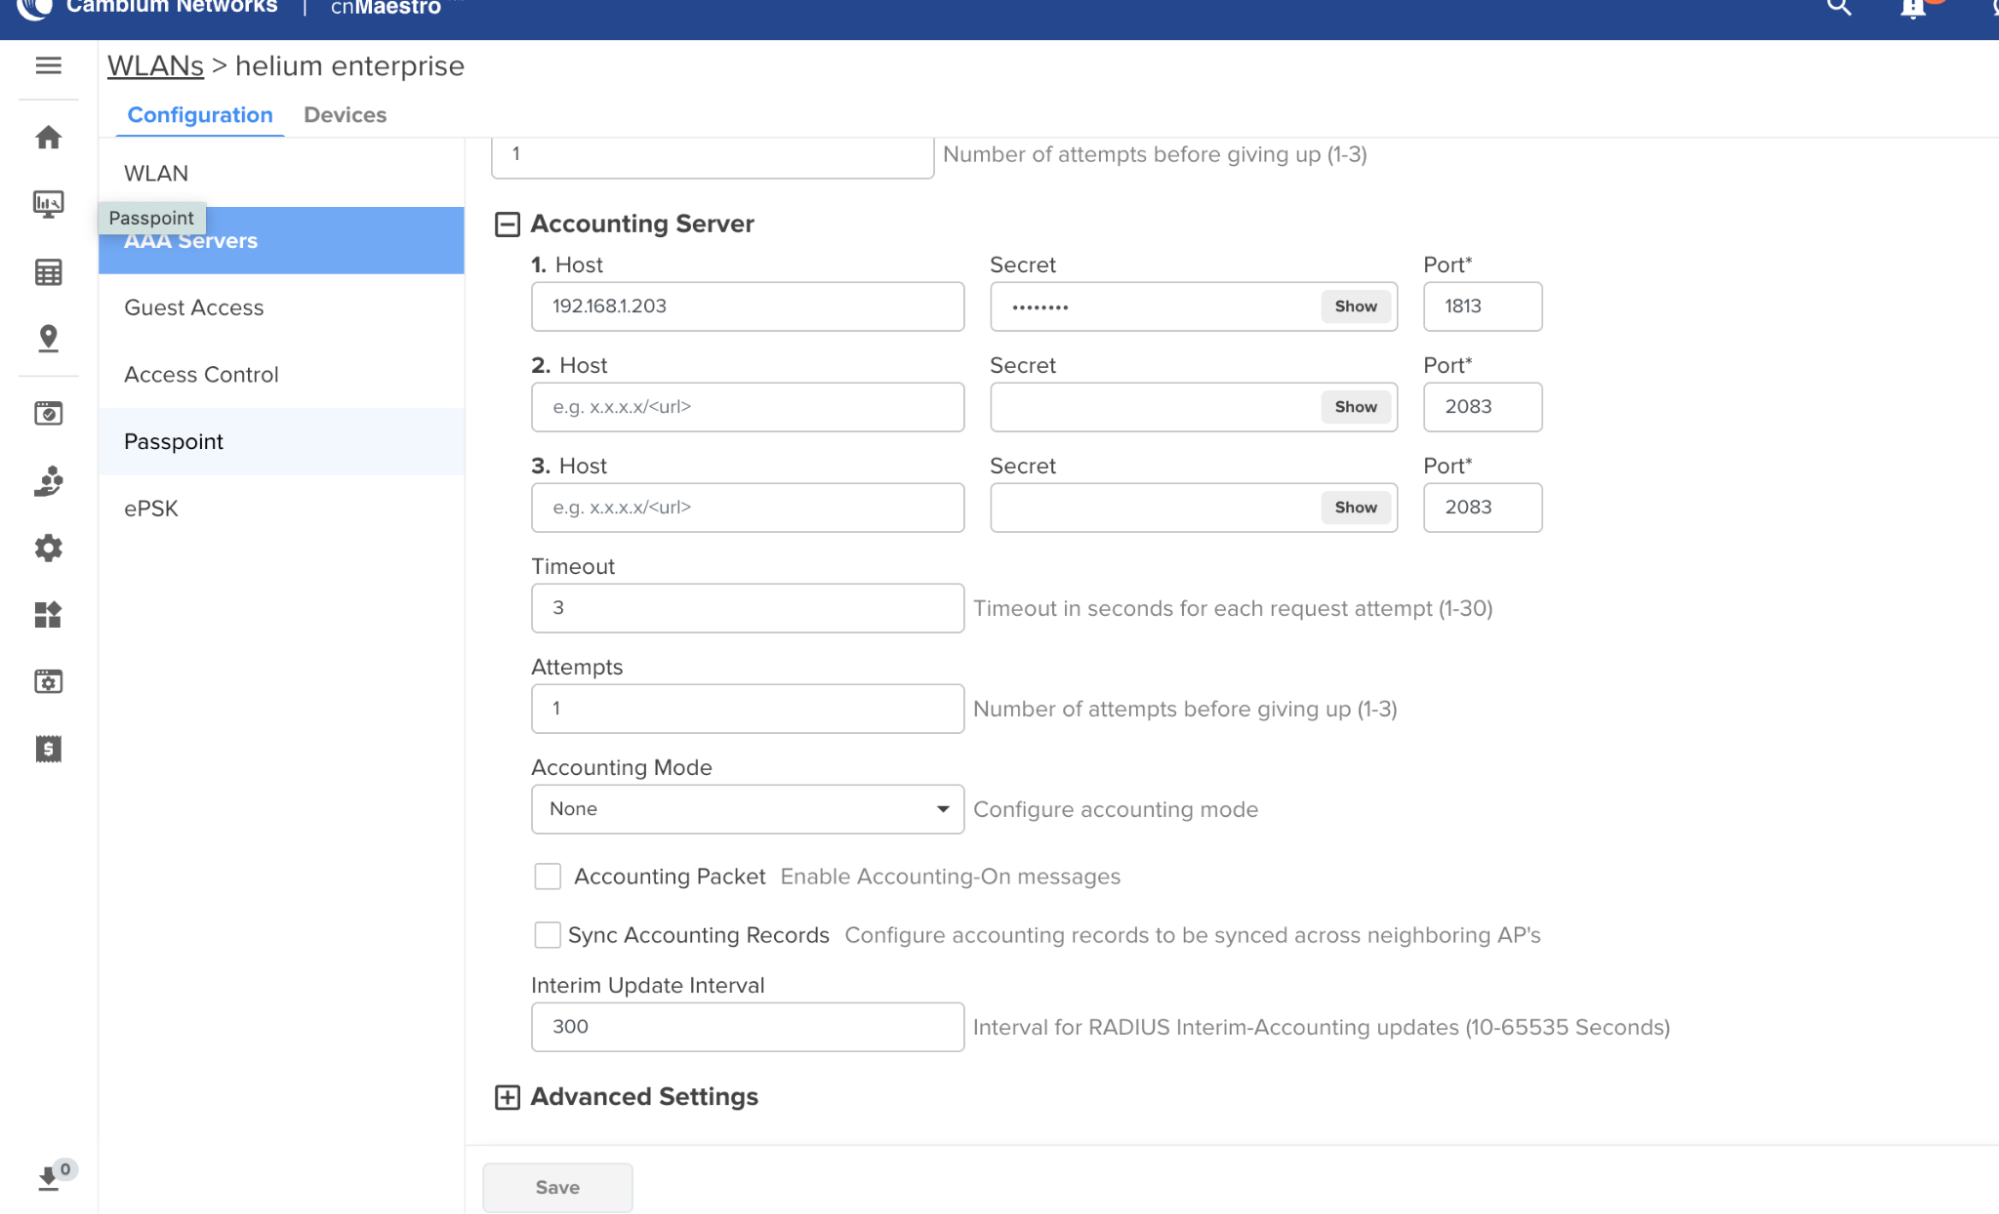Check the Sync Accounting Records option
The height and width of the screenshot is (1214, 1999).
[547, 935]
